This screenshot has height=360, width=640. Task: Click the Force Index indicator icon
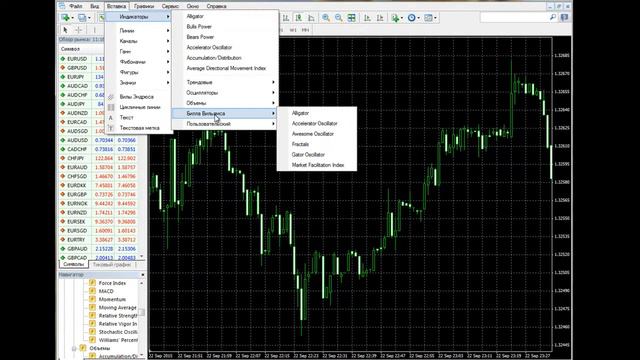click(x=92, y=283)
